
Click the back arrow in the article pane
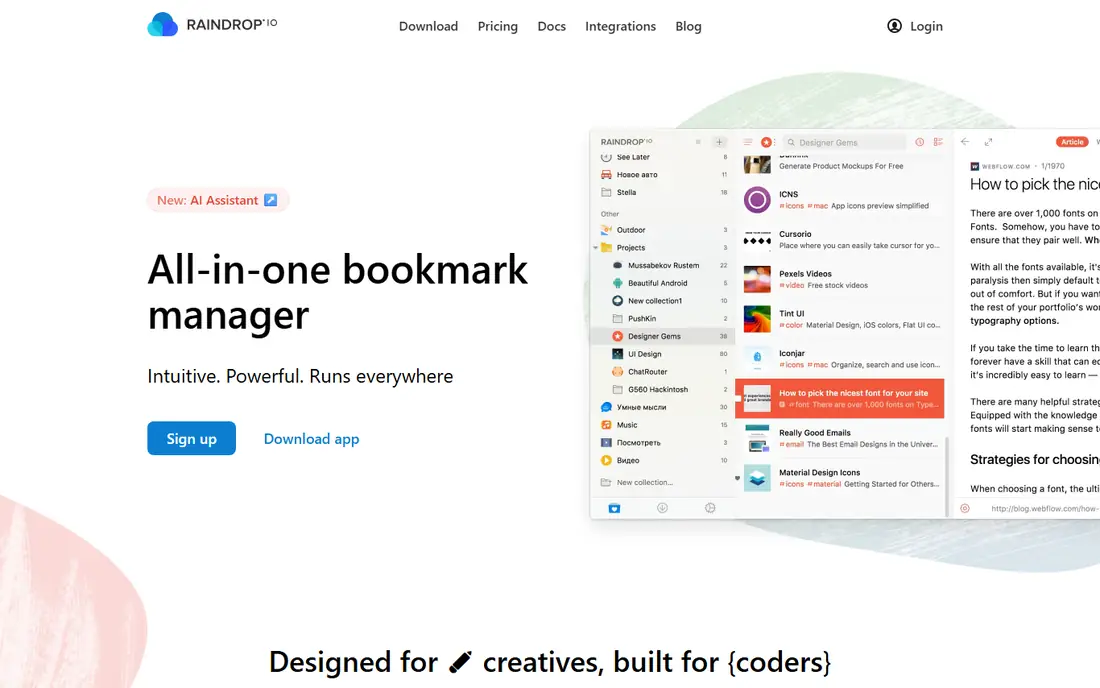pos(965,142)
